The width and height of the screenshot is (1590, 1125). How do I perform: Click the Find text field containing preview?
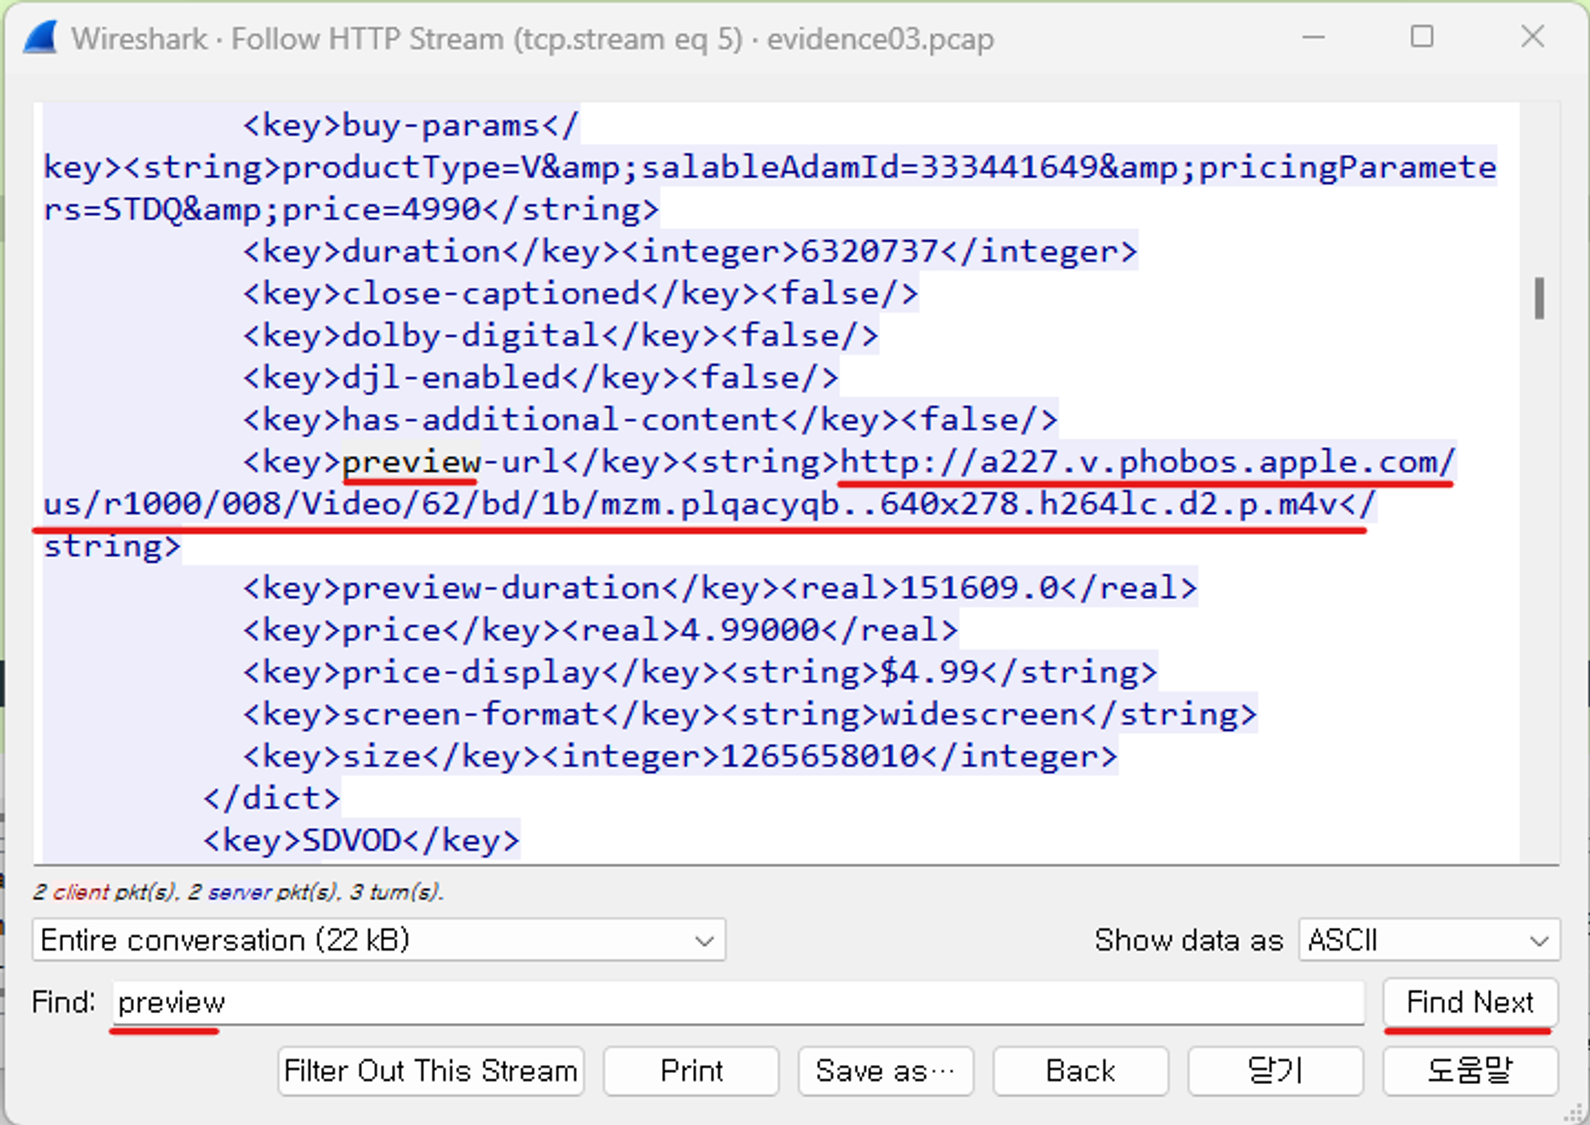click(738, 1002)
